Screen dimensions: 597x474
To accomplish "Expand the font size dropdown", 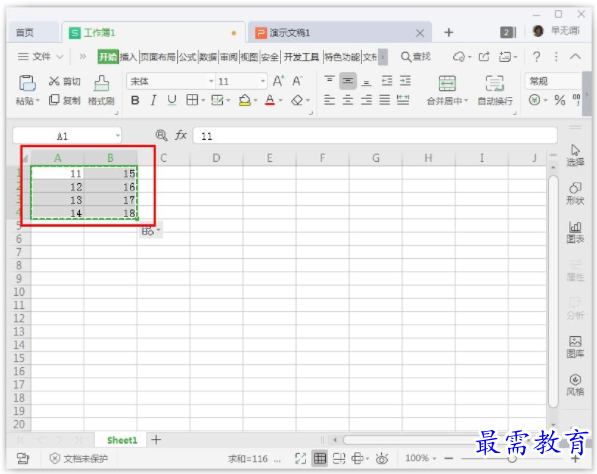I will [x=263, y=81].
